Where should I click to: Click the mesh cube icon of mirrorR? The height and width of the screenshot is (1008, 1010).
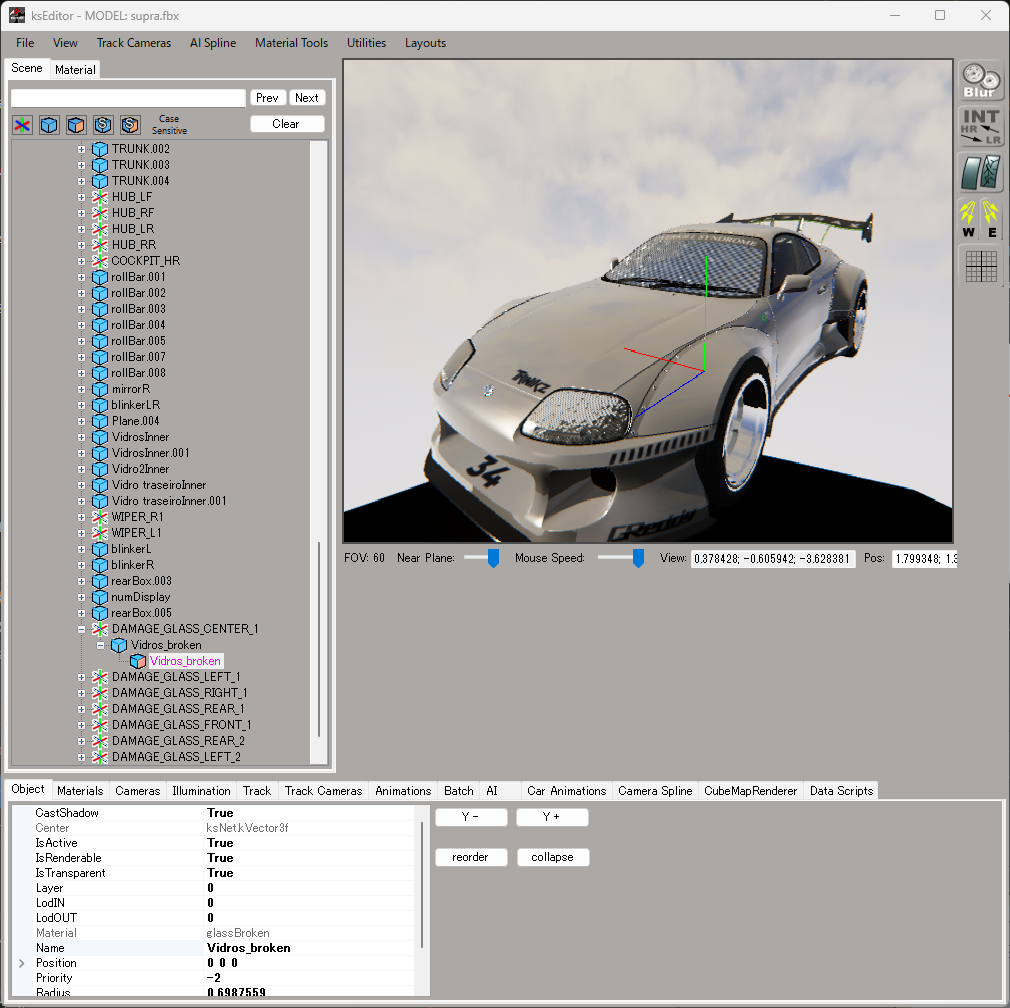[x=100, y=389]
